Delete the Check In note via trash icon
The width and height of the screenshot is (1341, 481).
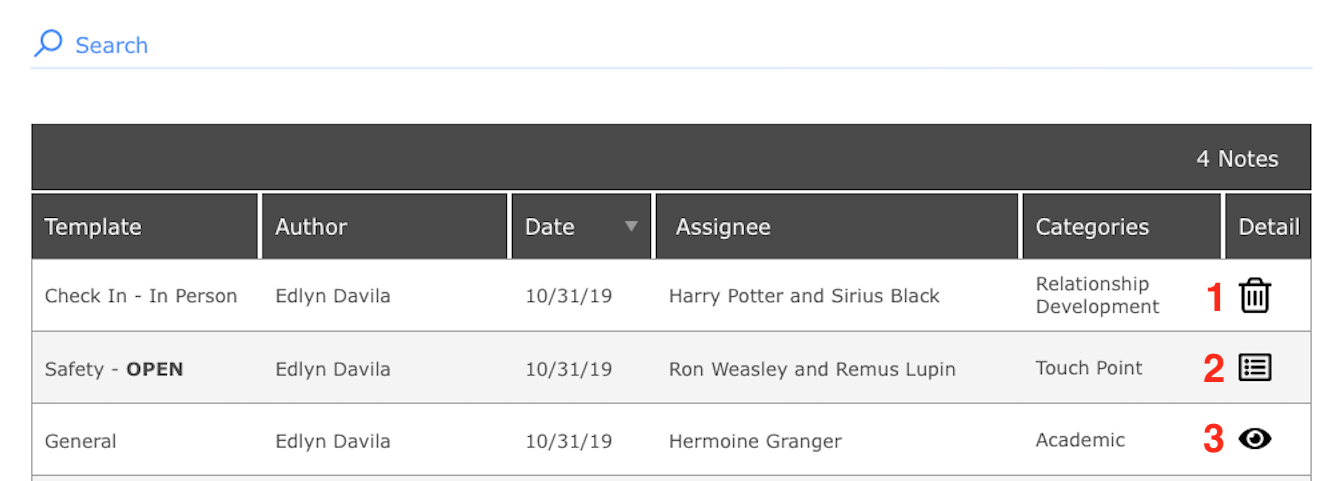pos(1254,296)
